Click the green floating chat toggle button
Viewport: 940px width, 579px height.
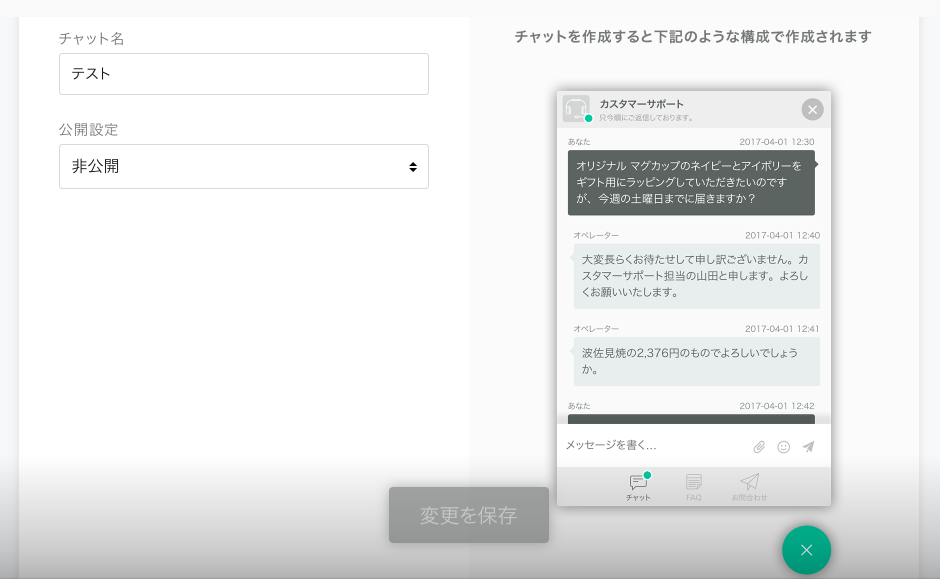coord(806,550)
